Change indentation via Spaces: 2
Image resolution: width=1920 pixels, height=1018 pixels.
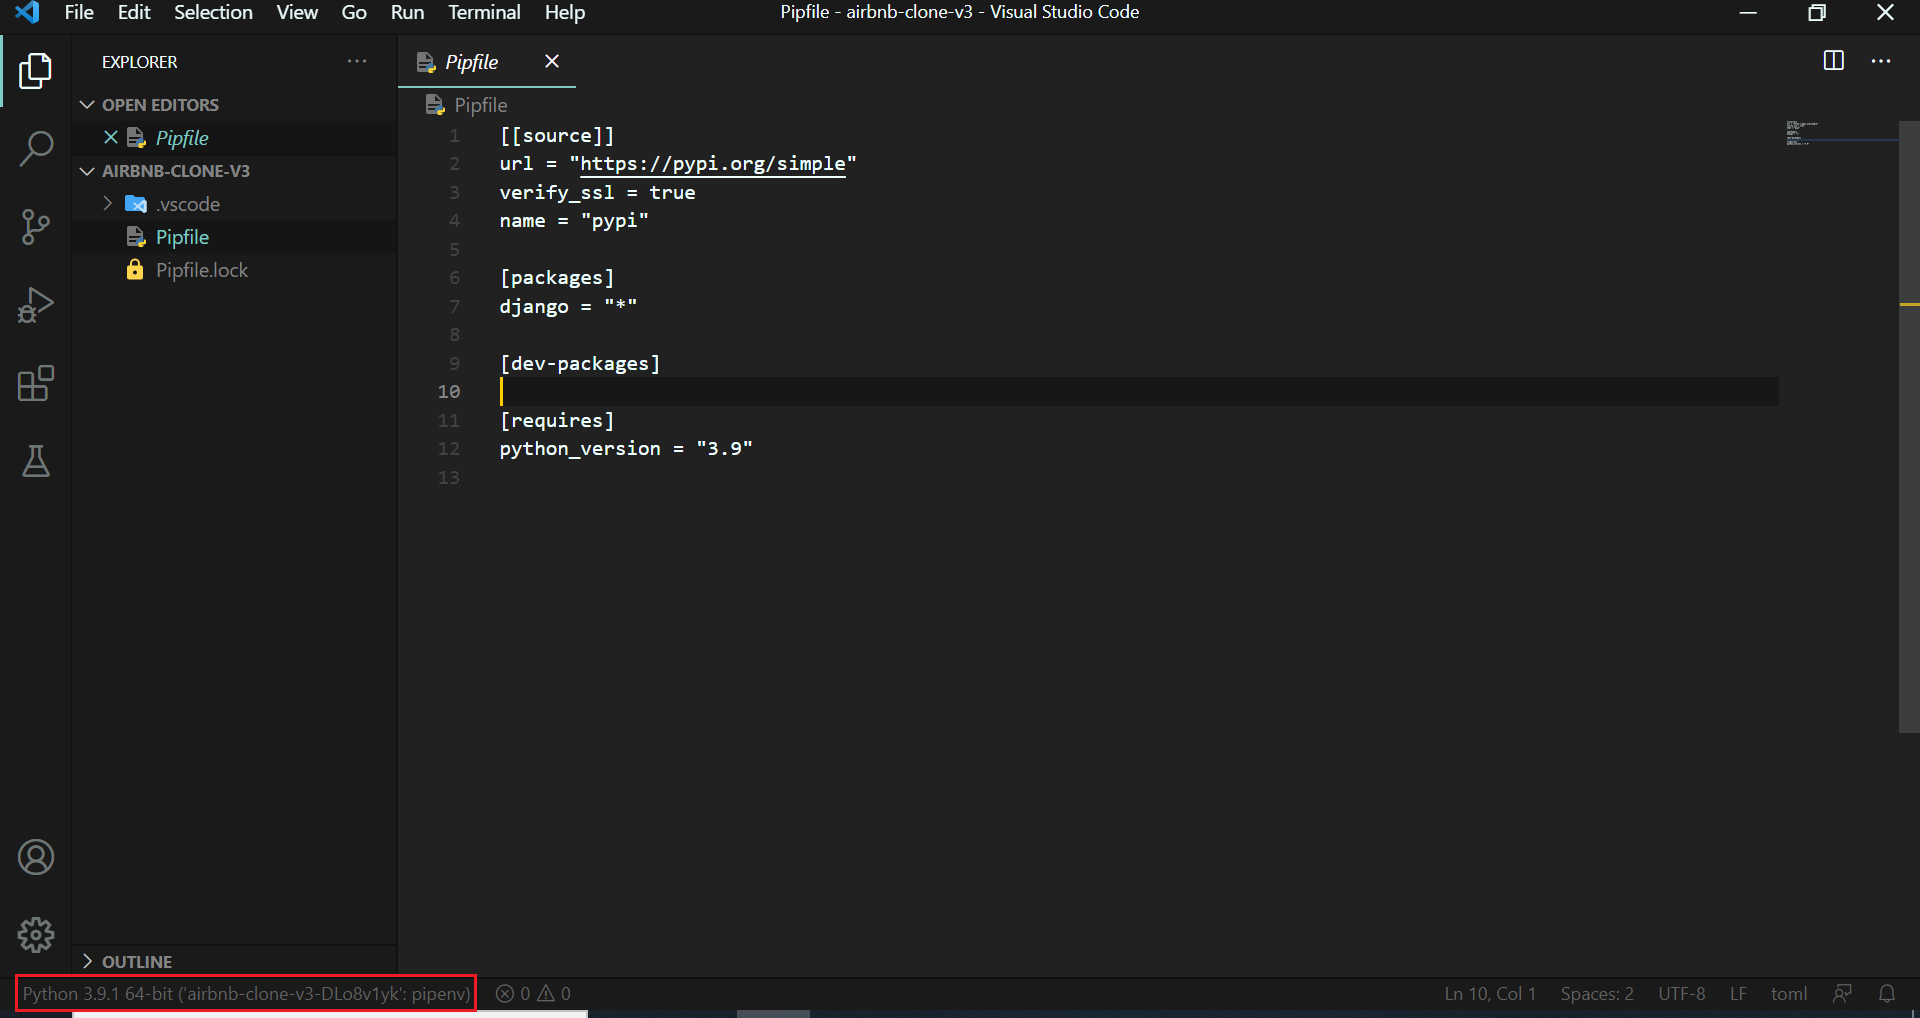[x=1597, y=993]
